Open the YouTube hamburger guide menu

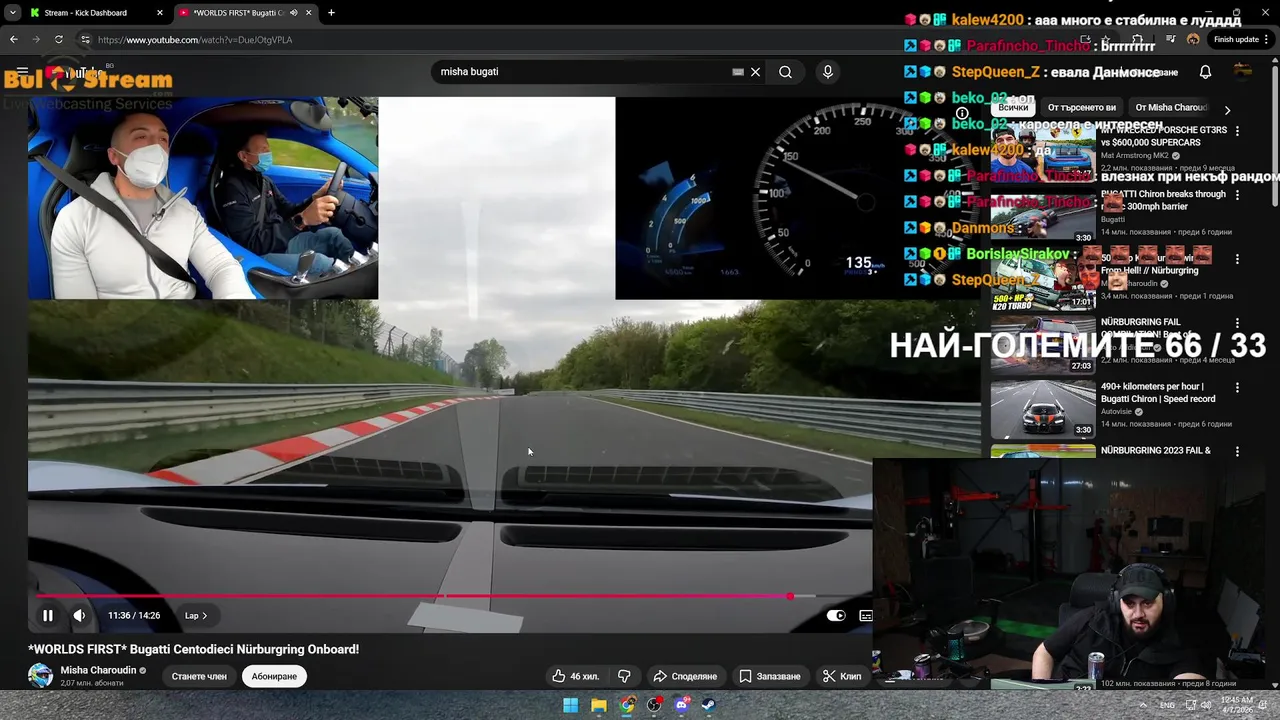(22, 72)
